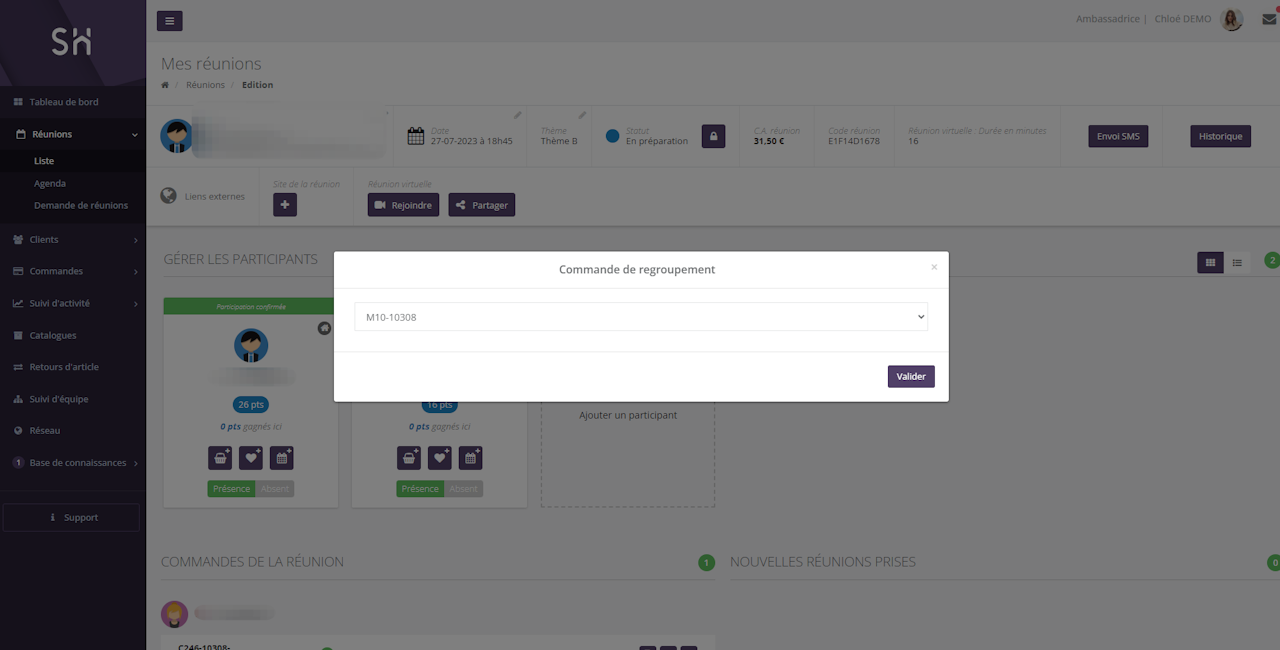The height and width of the screenshot is (650, 1280).
Task: Add a basket order for the 26 pts participant
Action: click(220, 458)
